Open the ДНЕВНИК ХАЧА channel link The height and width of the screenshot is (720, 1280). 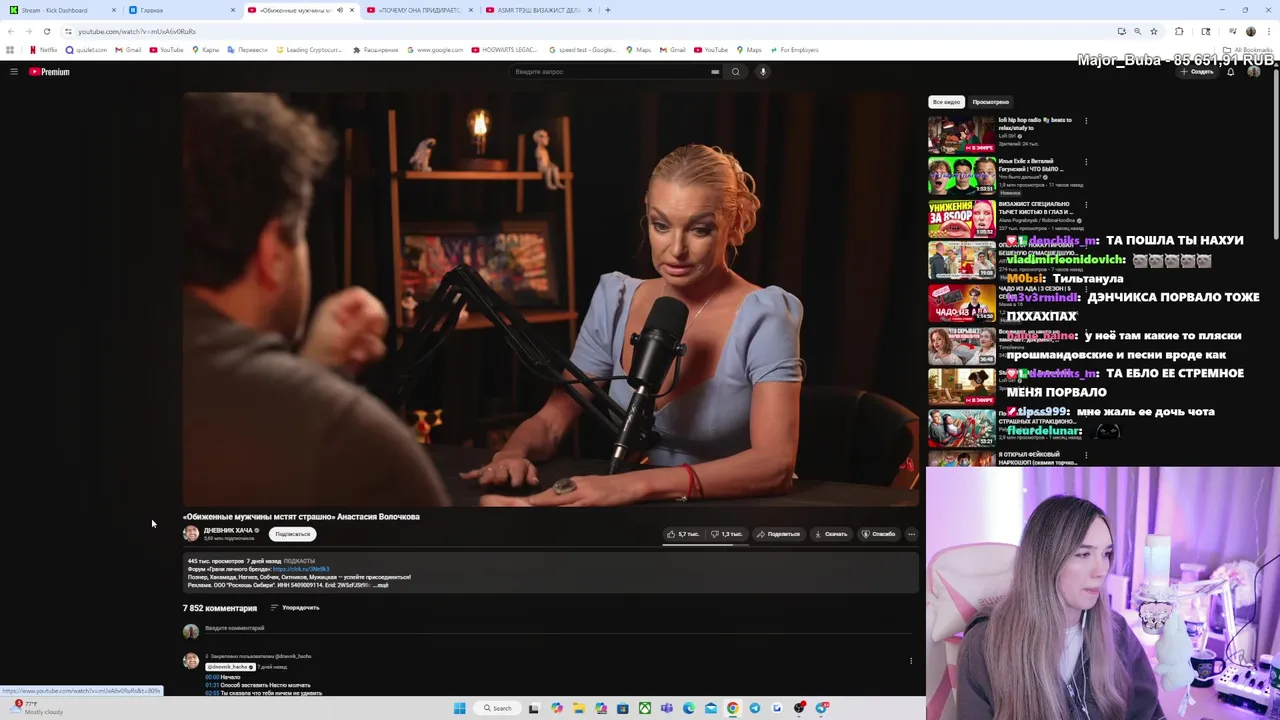(x=228, y=530)
